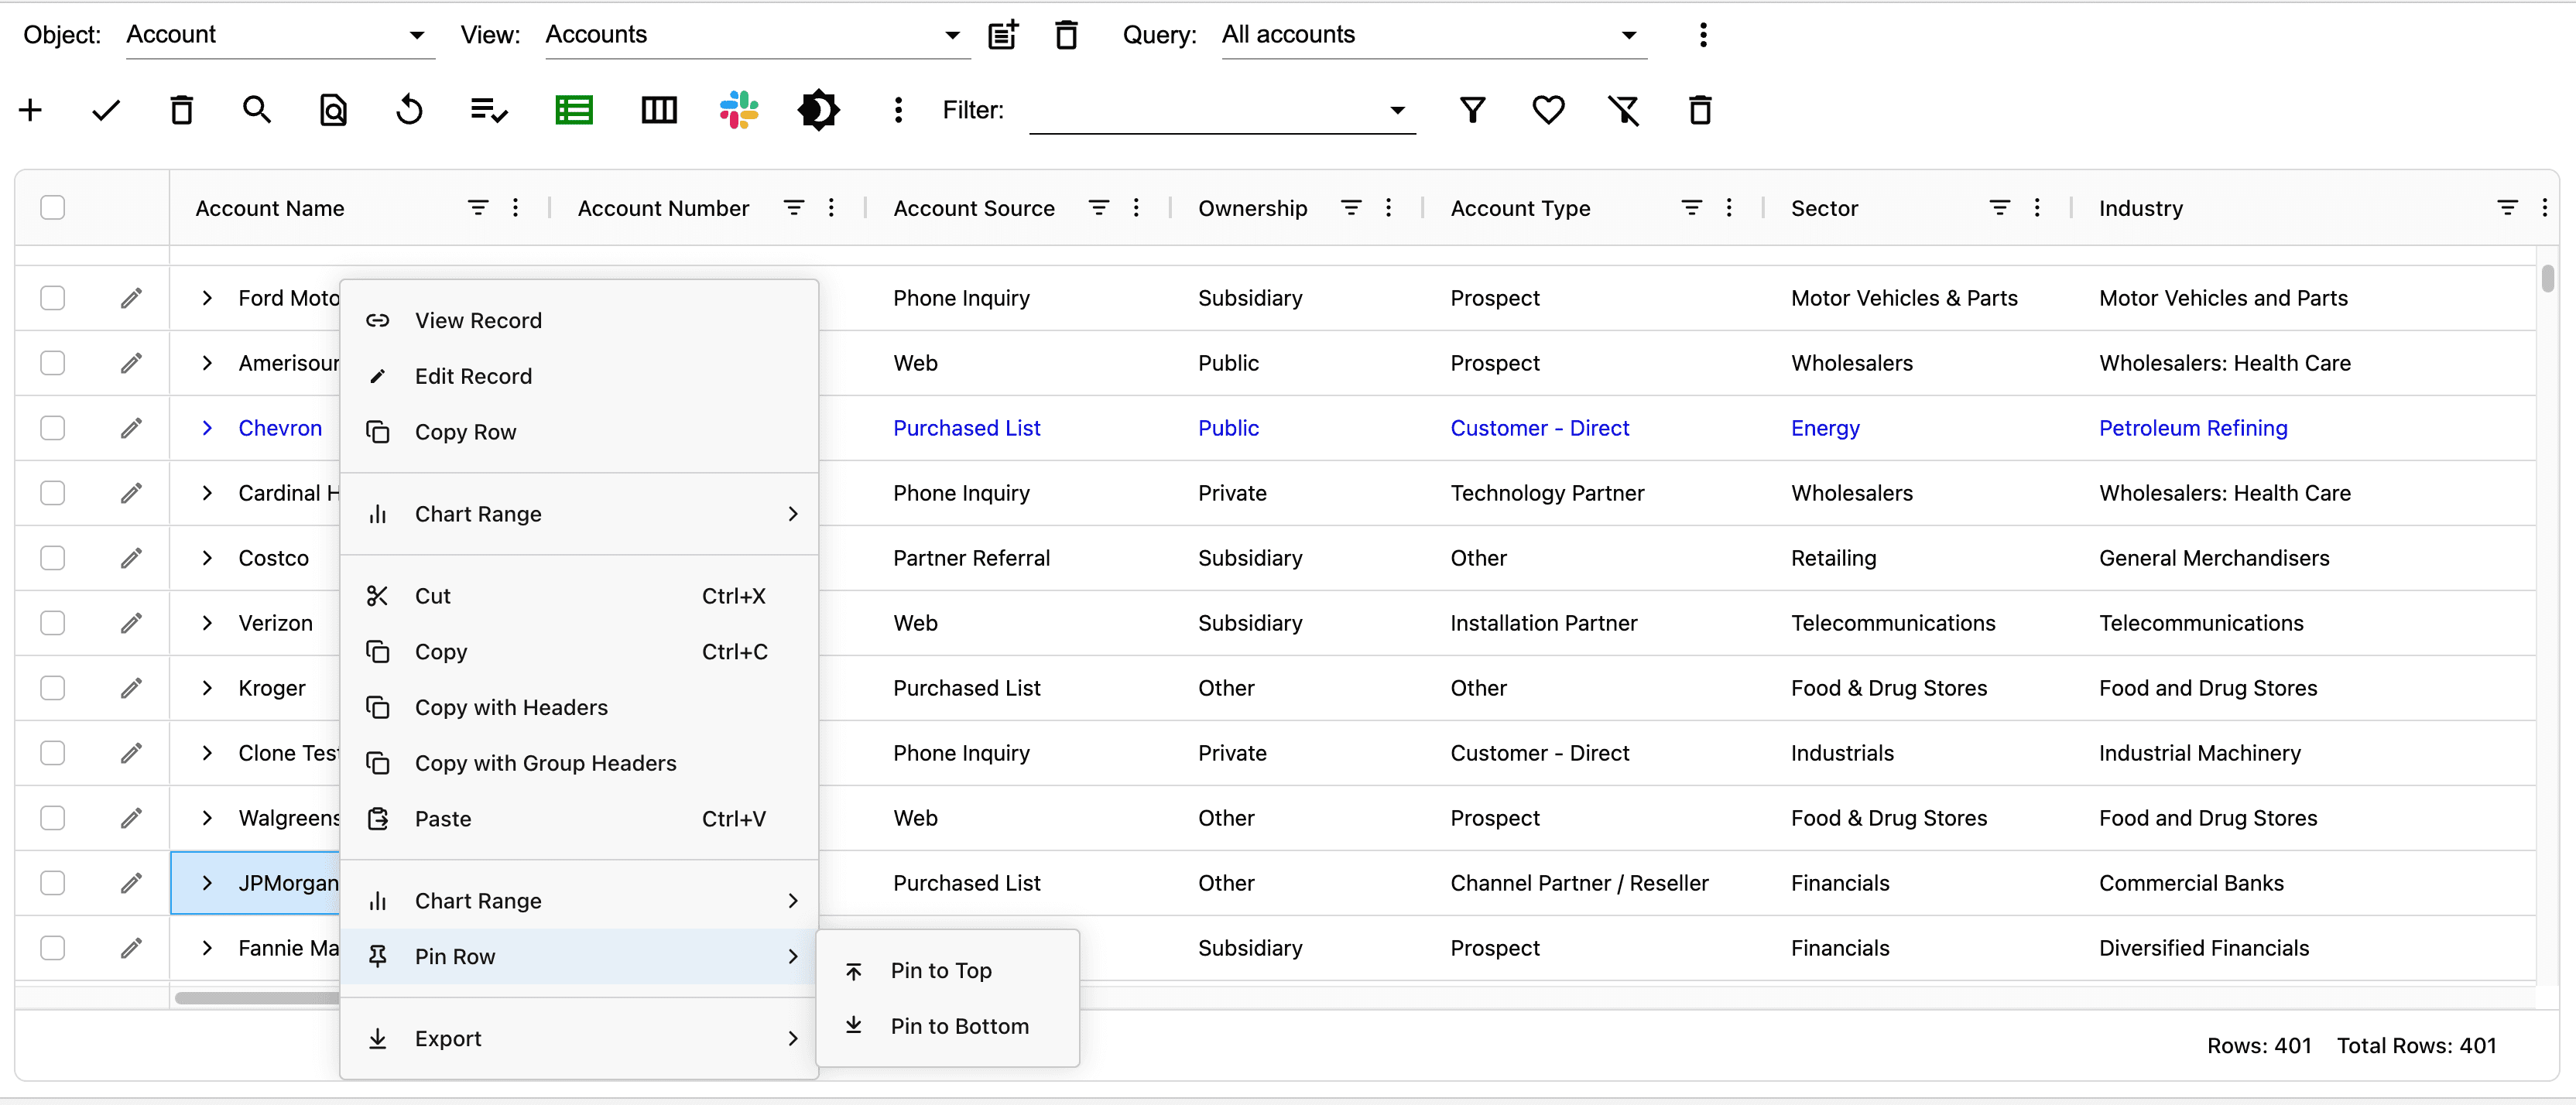Select Copy with Headers menu entry
Screen dimensions: 2576x1105
click(x=511, y=708)
